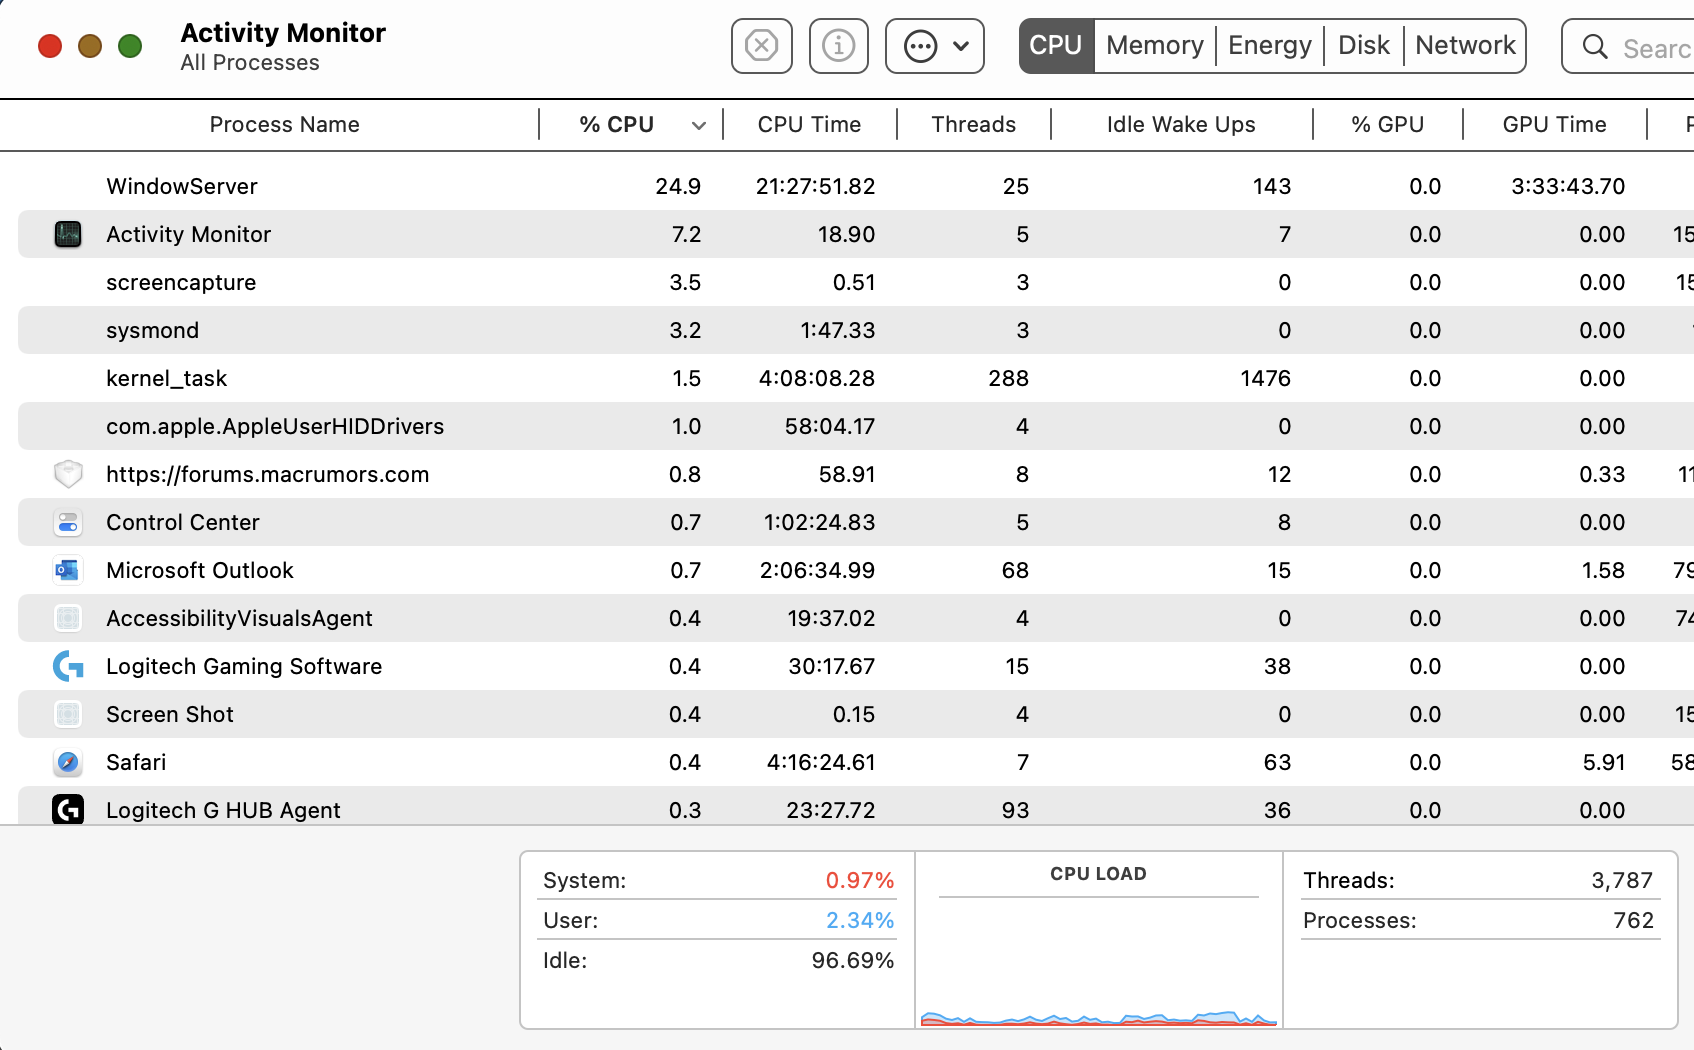Select the https://forums.macrumors.com process name
The width and height of the screenshot is (1694, 1050).
pyautogui.click(x=268, y=474)
